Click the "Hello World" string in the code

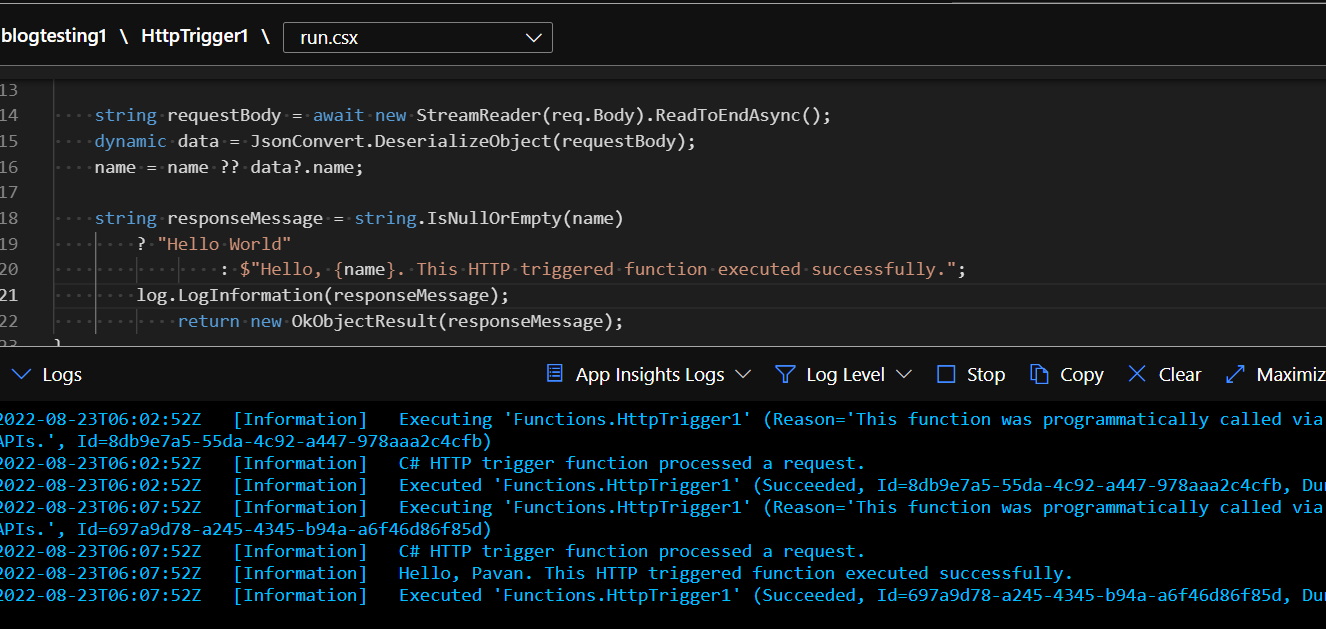(224, 244)
